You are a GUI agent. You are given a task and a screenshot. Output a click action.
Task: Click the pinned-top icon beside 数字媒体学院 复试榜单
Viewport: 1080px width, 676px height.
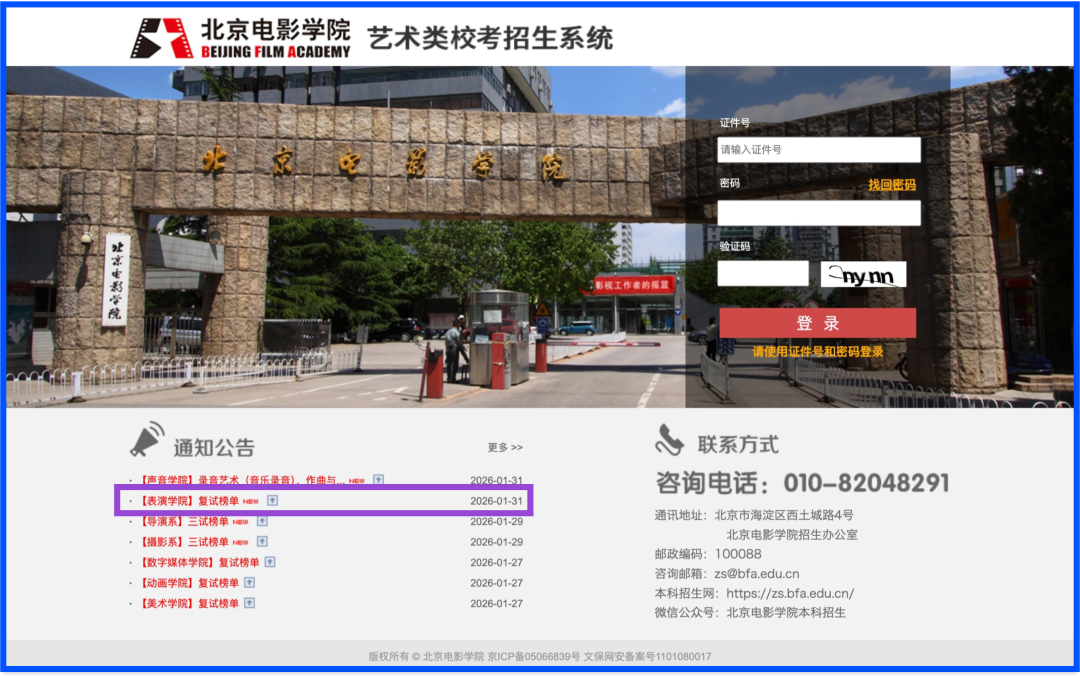(x=270, y=562)
